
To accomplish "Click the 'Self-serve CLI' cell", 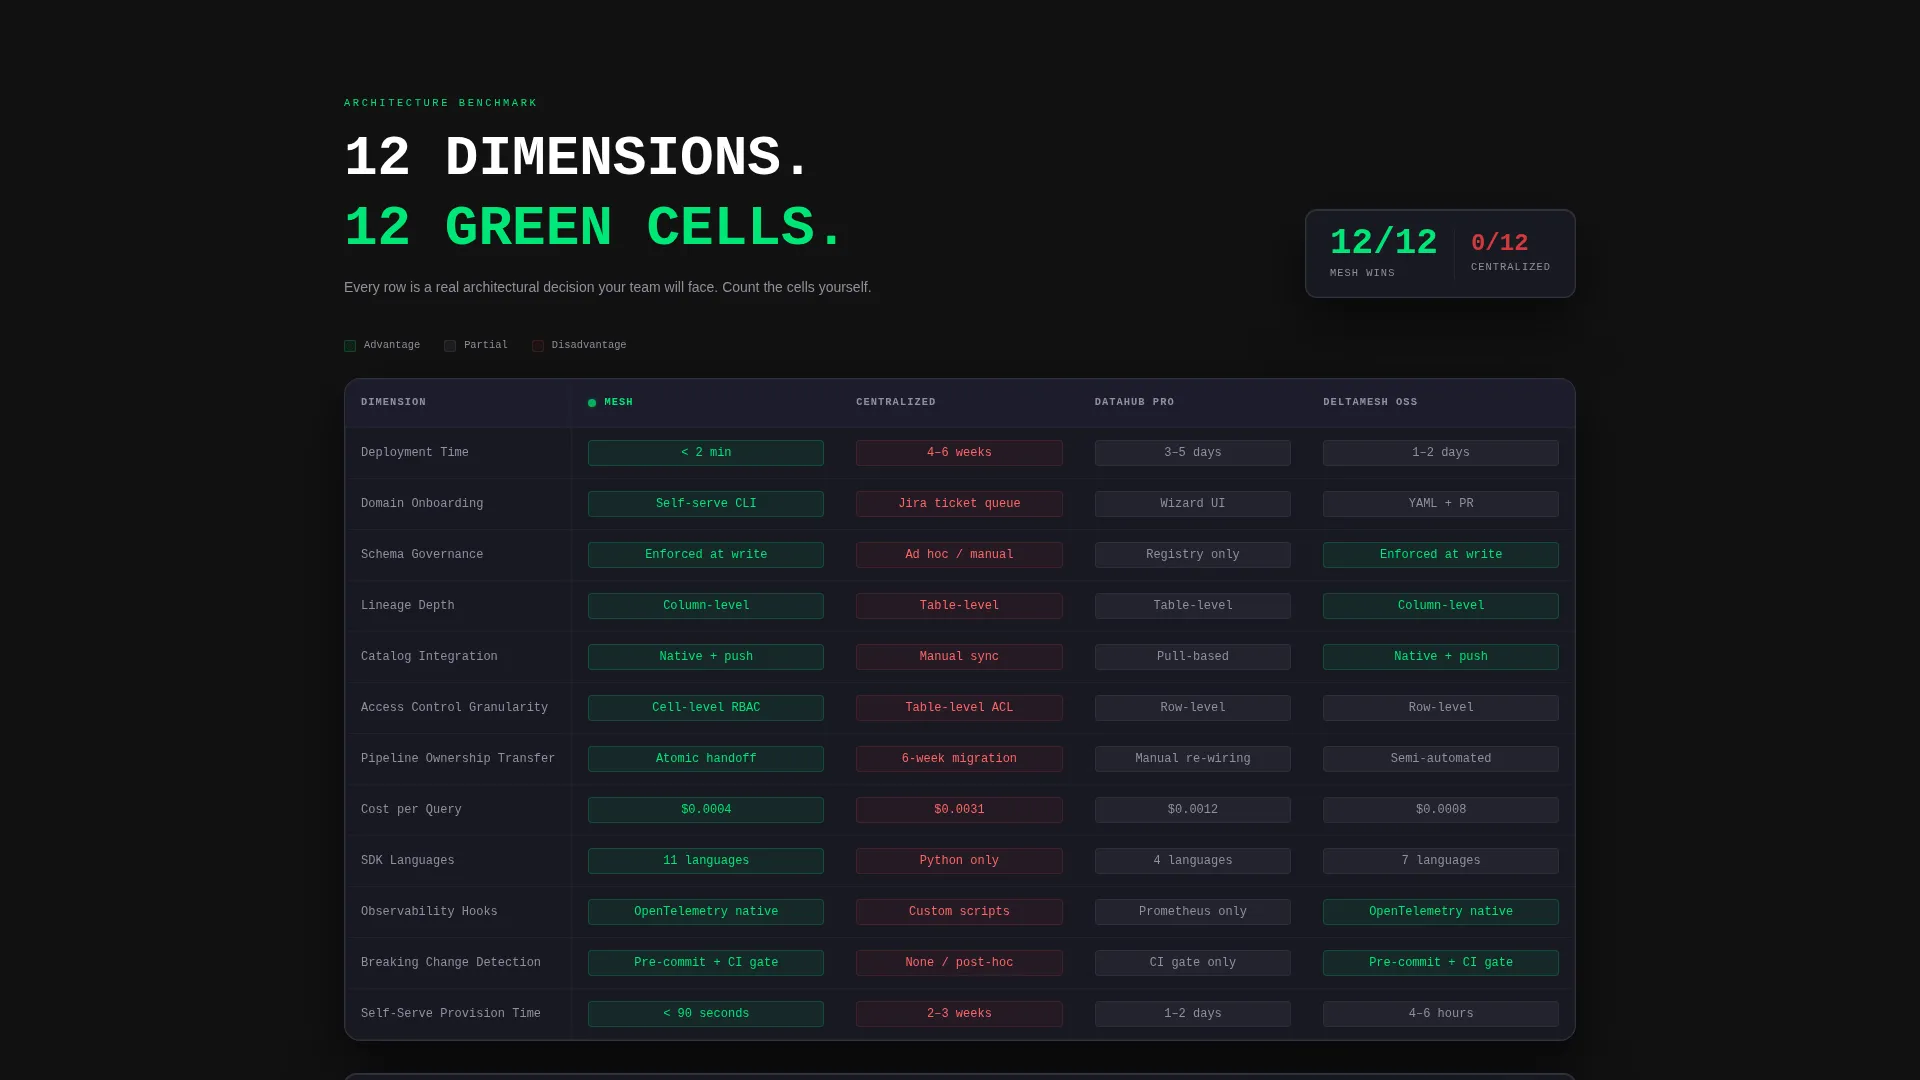I will point(706,504).
